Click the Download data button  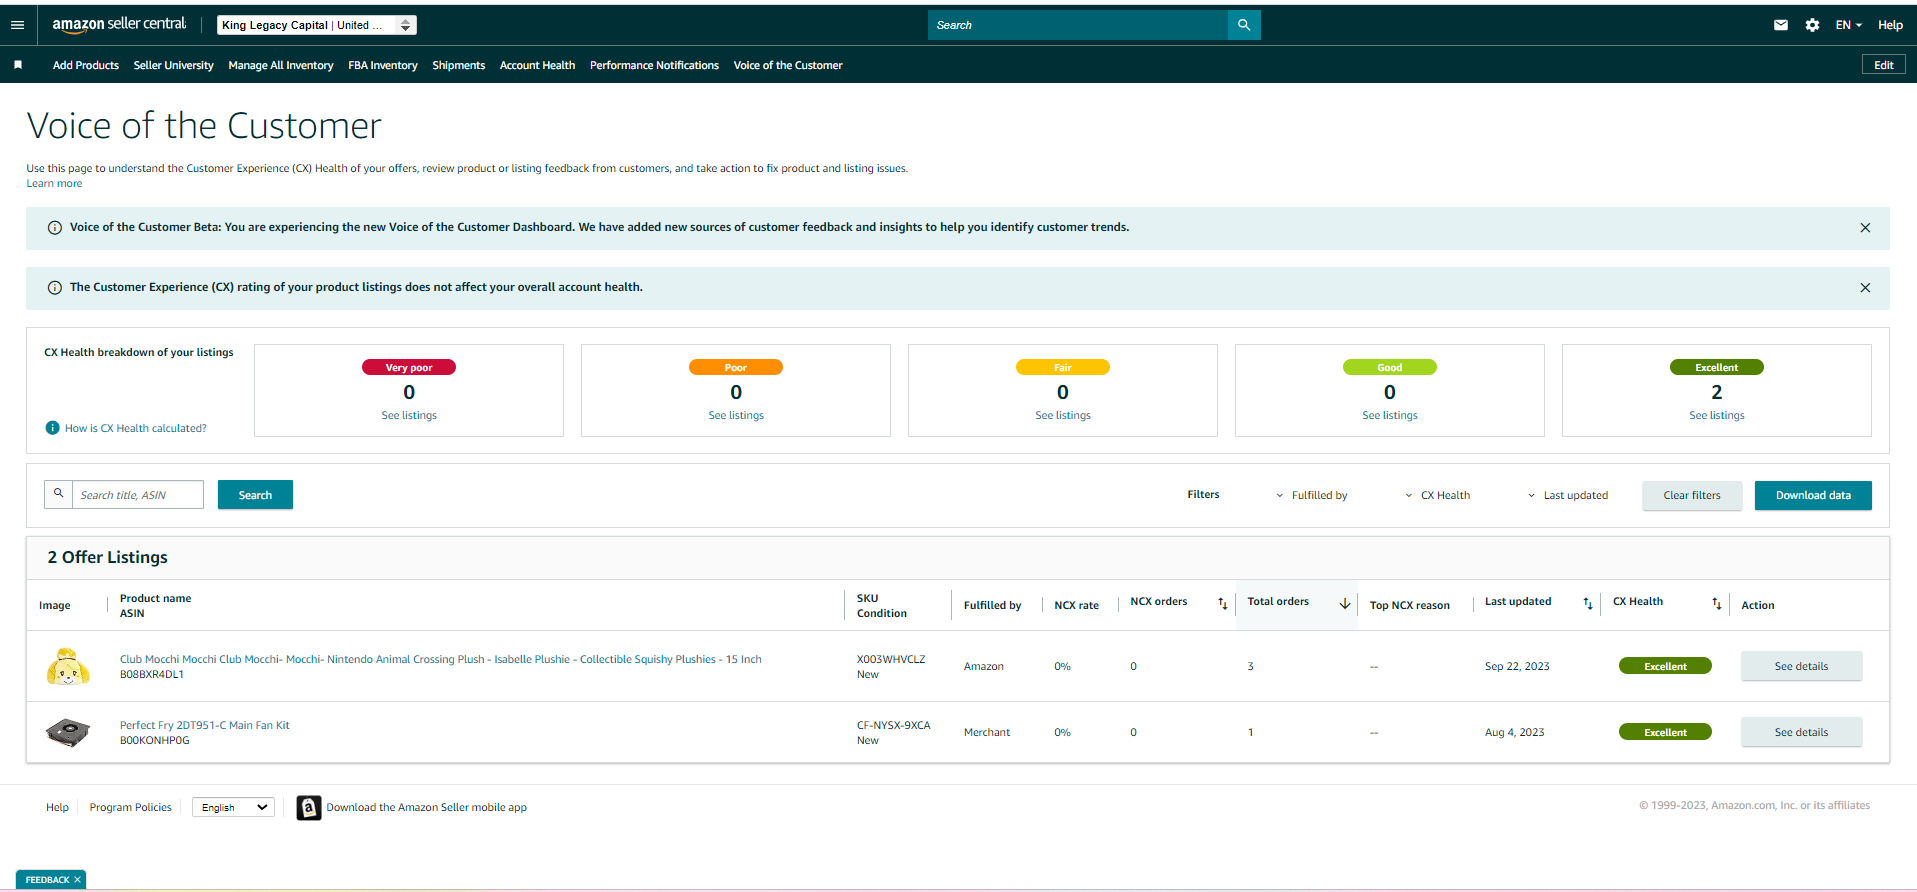tap(1813, 495)
